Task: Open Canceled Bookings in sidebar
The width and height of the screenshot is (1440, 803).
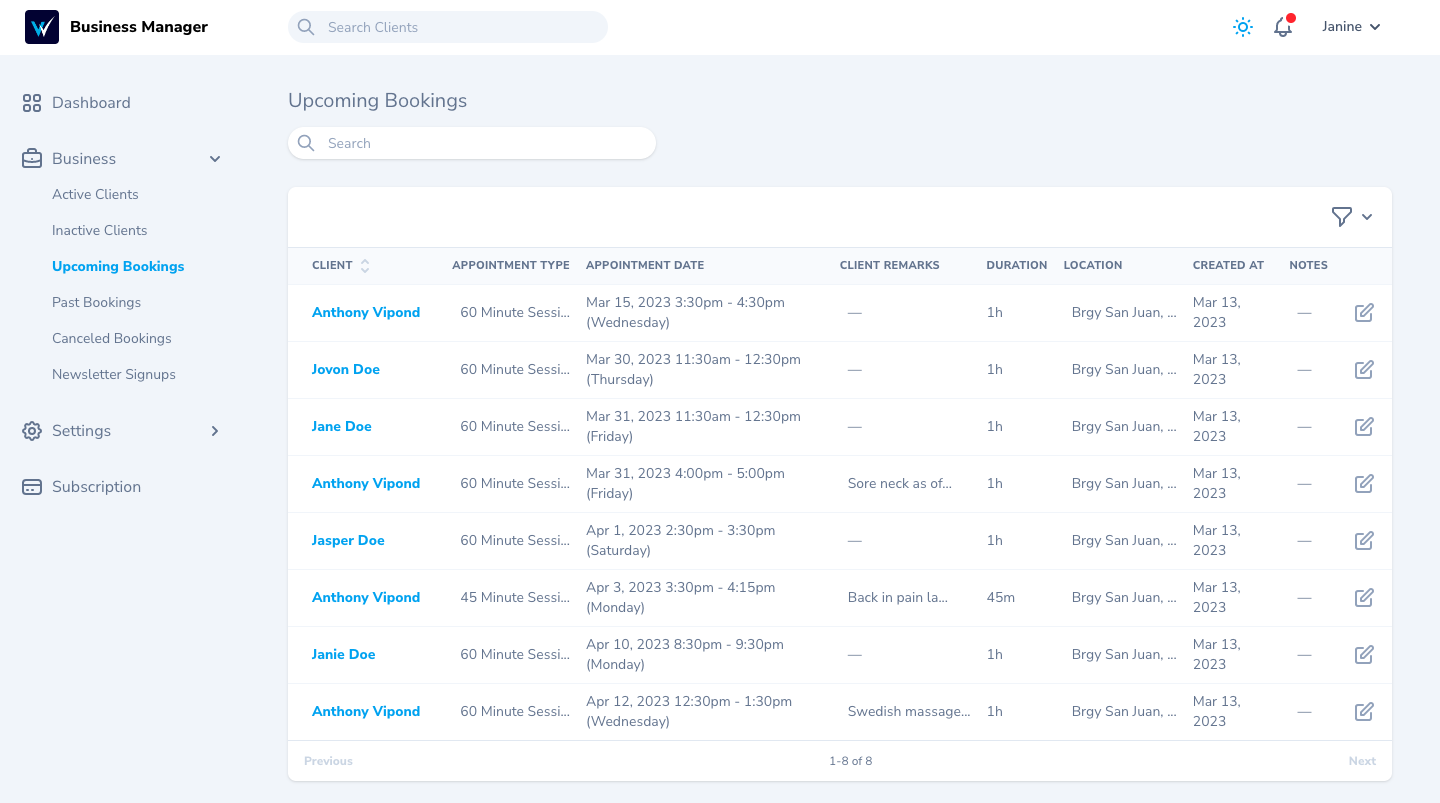Action: (112, 339)
